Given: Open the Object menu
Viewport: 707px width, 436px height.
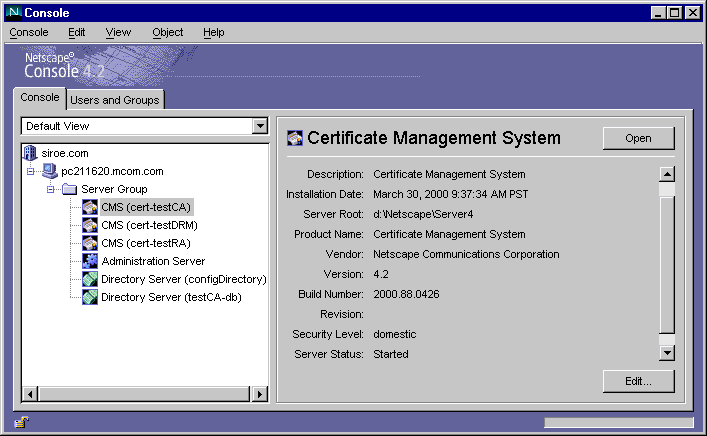Looking at the screenshot, I should (x=168, y=32).
